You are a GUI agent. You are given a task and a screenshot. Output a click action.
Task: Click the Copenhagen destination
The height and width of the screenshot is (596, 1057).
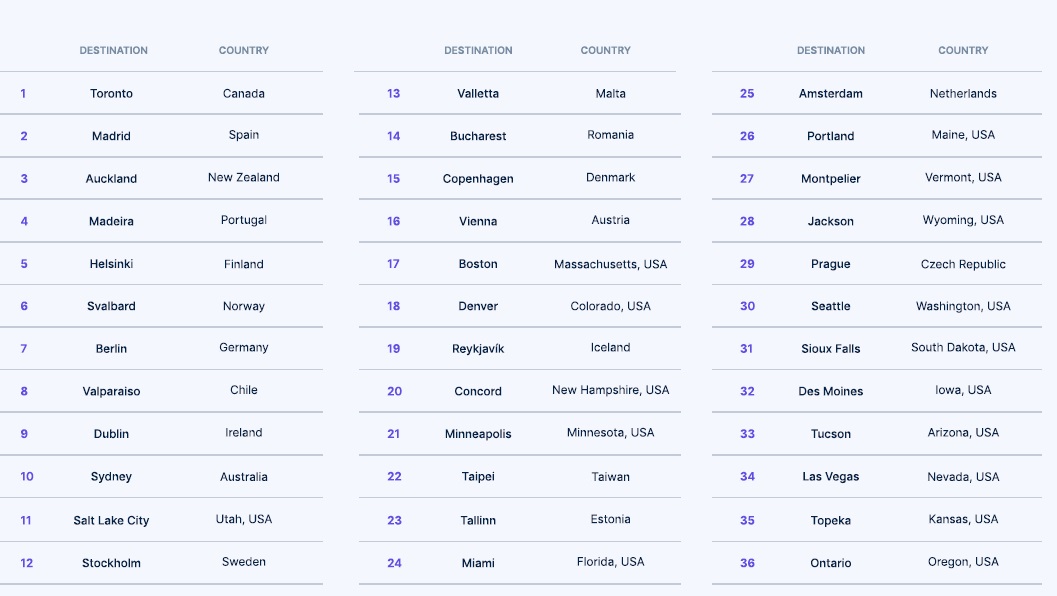[478, 179]
